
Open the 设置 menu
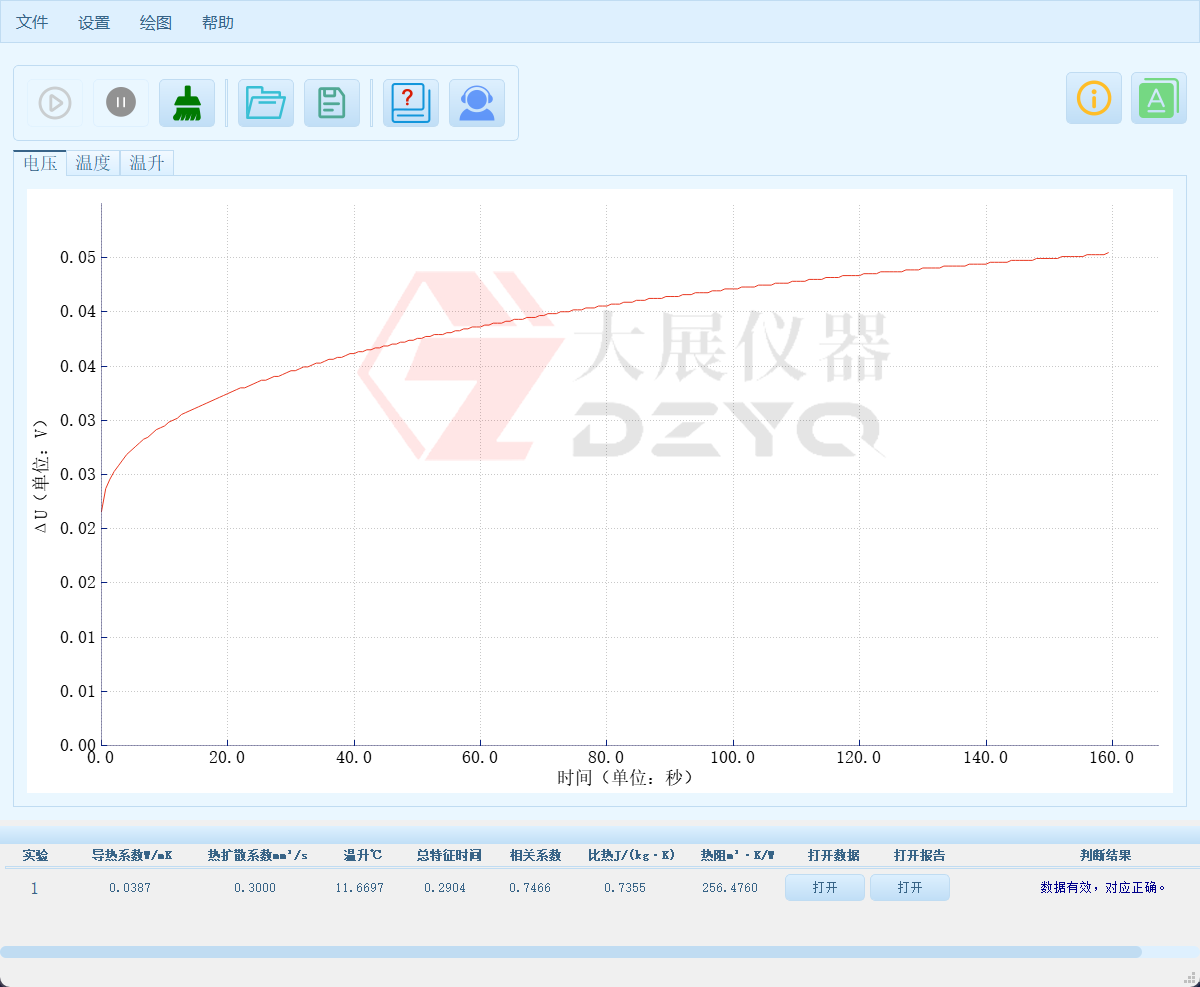(93, 21)
